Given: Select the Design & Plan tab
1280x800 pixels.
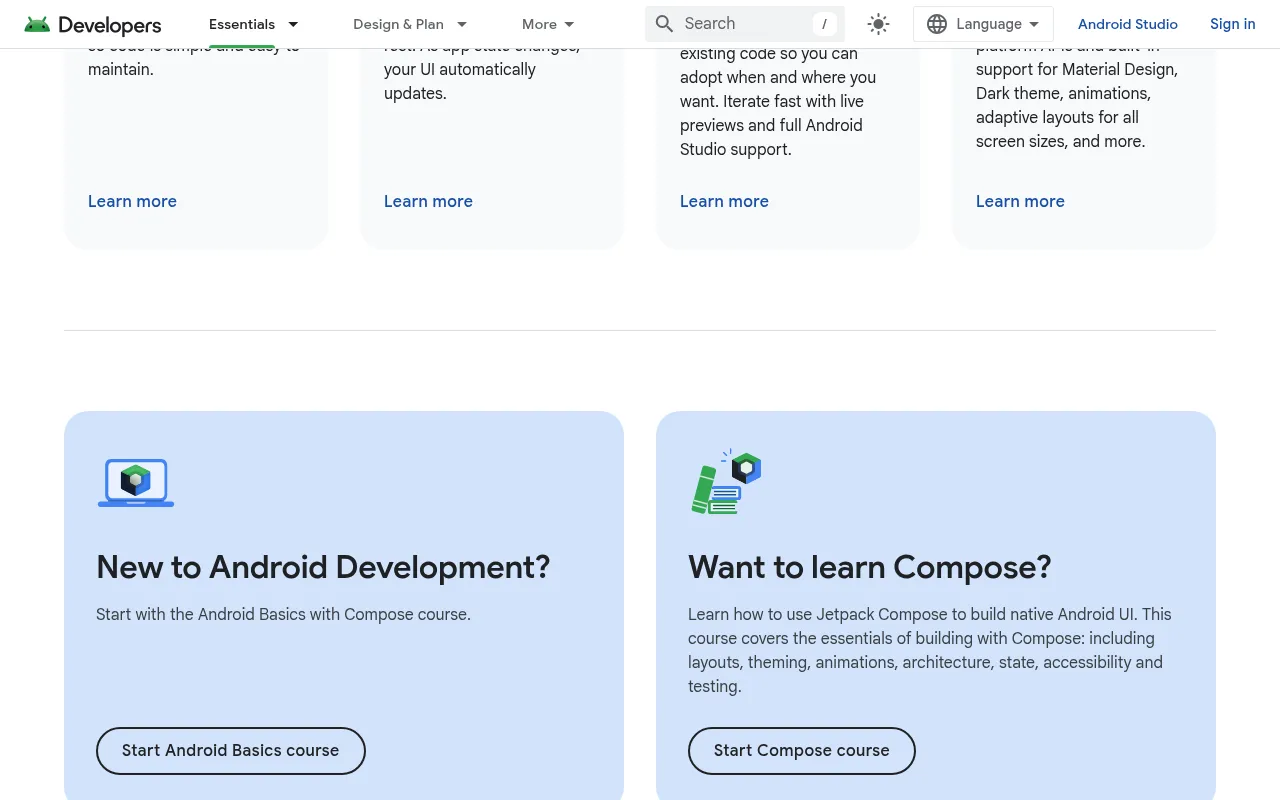Looking at the screenshot, I should coord(398,24).
